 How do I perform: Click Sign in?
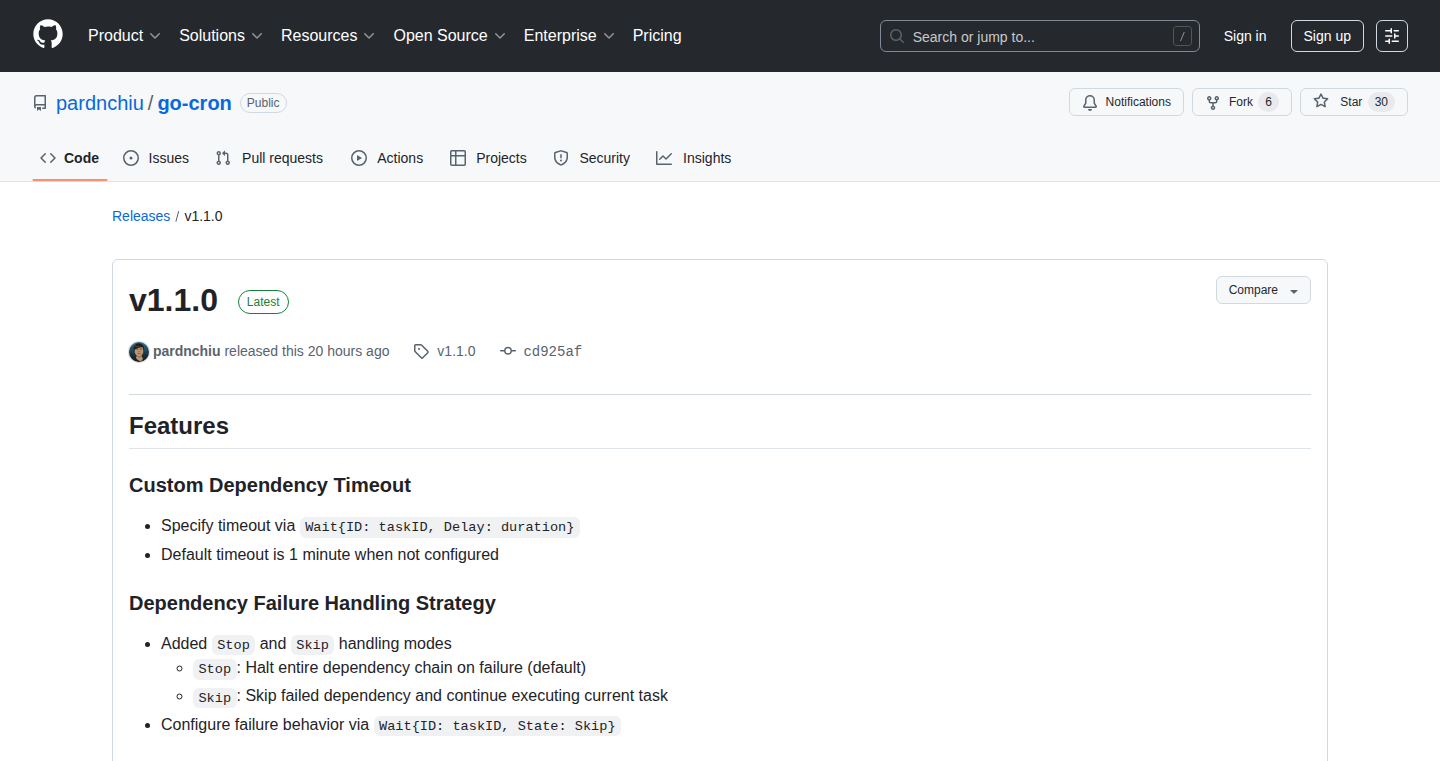(1245, 36)
